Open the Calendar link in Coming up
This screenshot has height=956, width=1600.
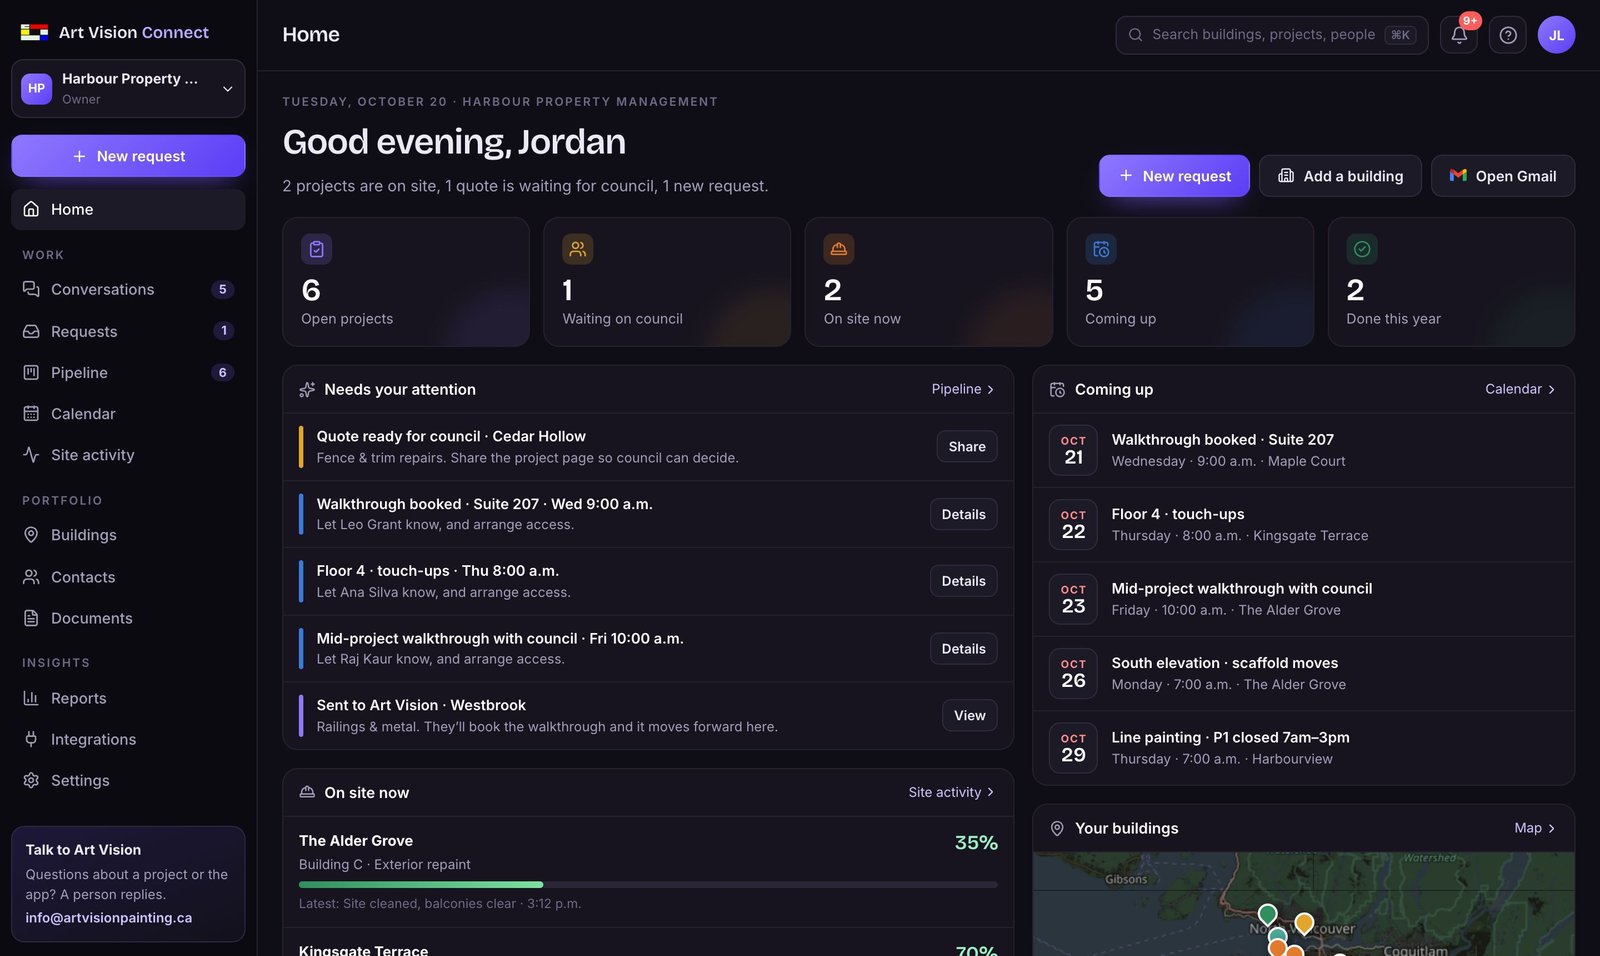coord(1520,389)
